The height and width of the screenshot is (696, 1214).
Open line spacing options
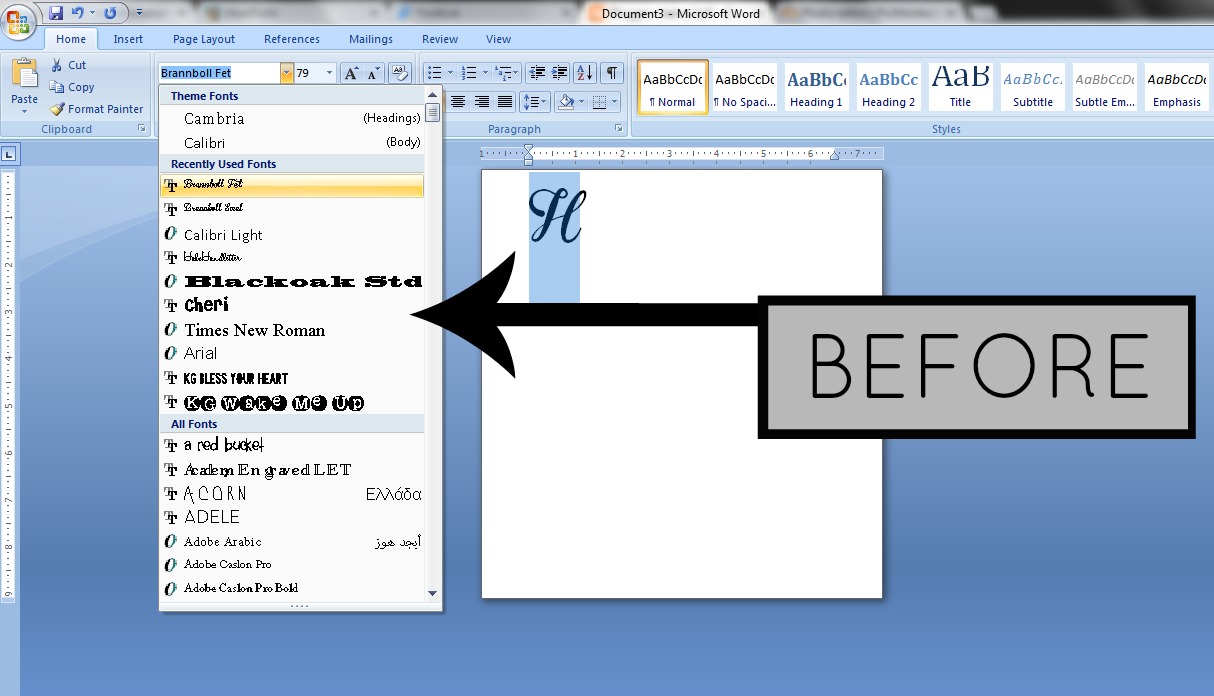pyautogui.click(x=535, y=102)
